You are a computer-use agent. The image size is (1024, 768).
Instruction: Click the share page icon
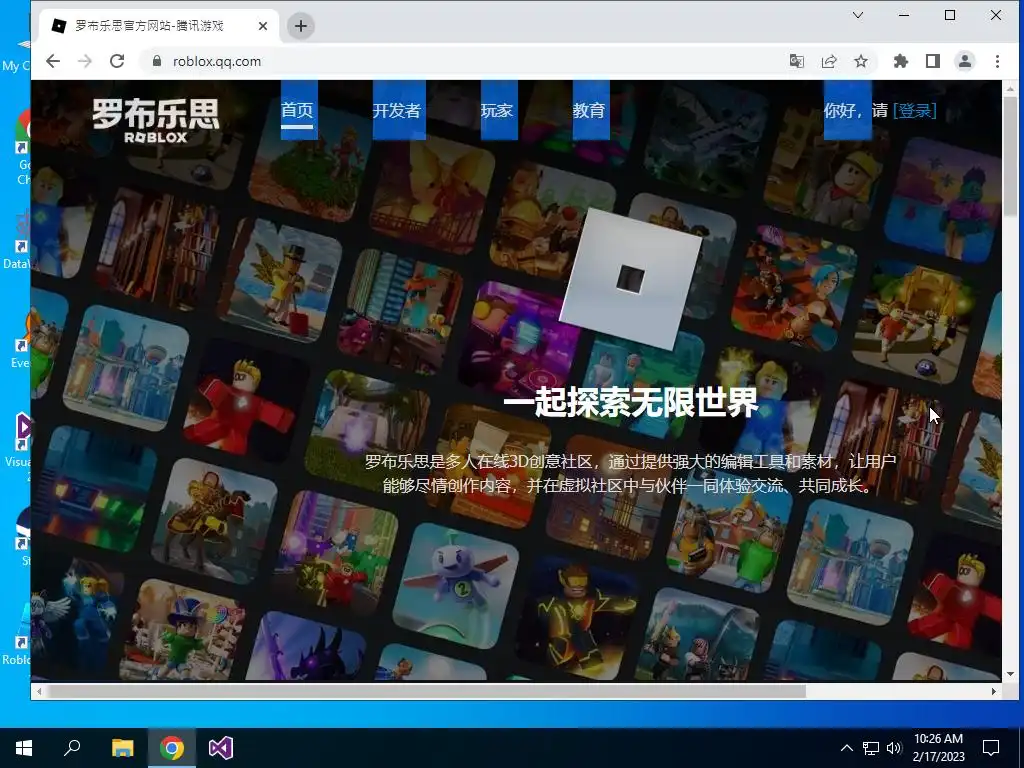(829, 61)
